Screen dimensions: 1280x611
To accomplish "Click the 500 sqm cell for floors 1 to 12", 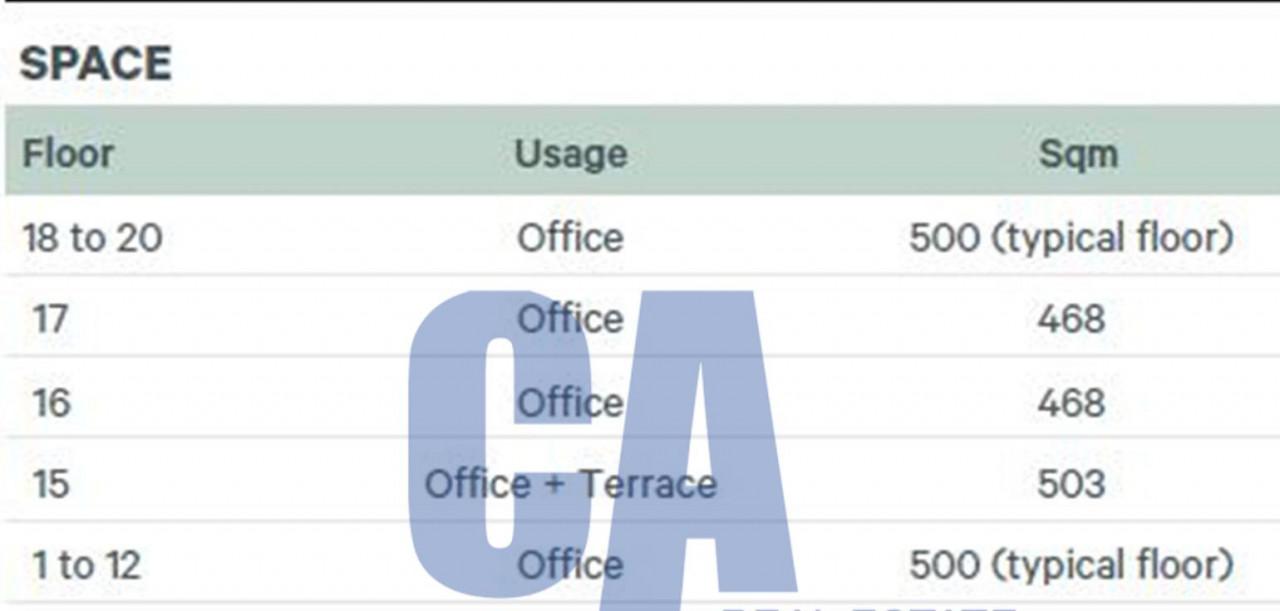I will 1071,565.
